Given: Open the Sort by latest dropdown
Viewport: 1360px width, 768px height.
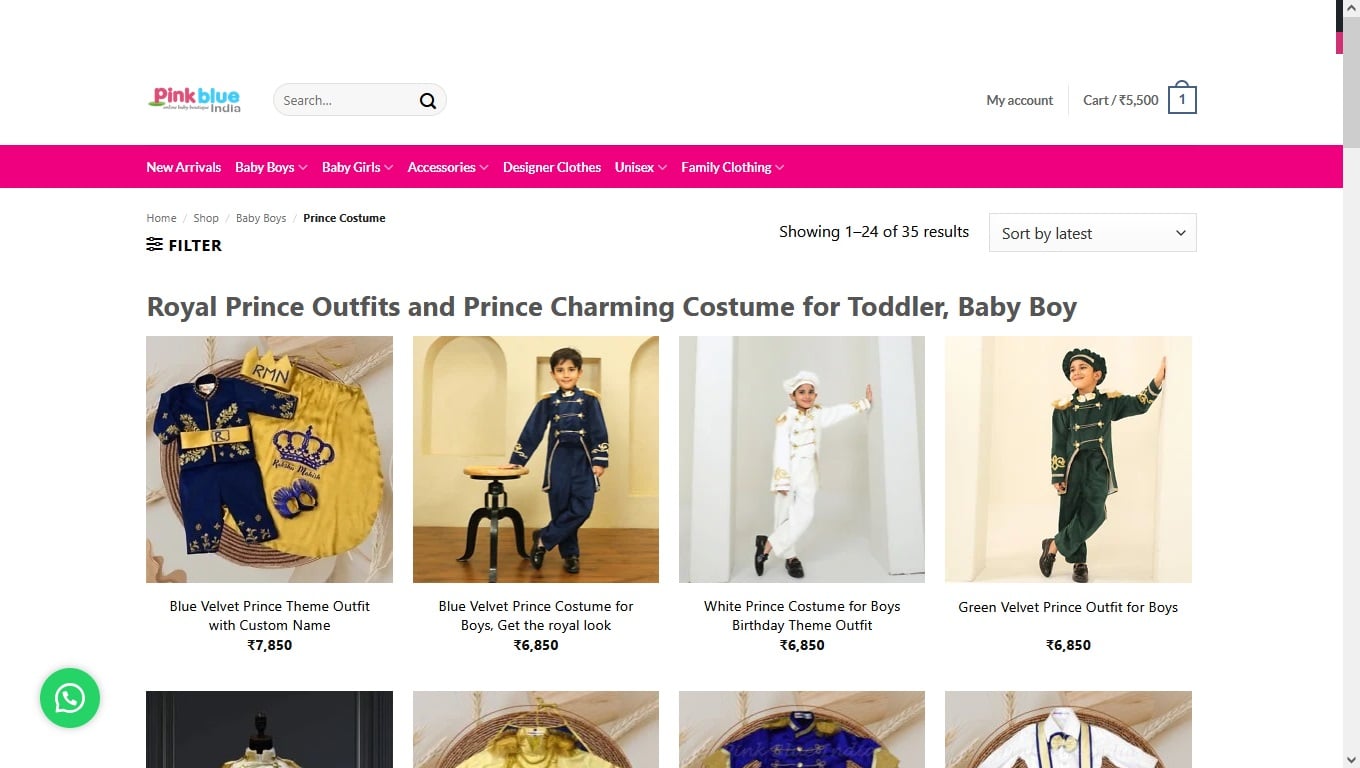Looking at the screenshot, I should pyautogui.click(x=1092, y=233).
